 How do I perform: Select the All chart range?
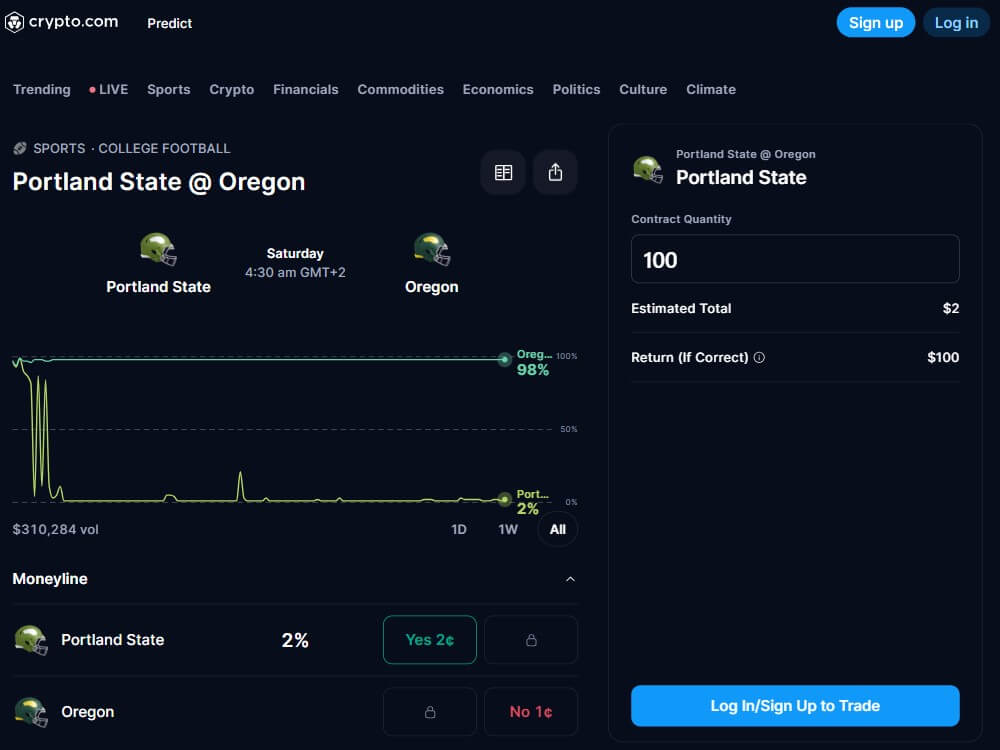tap(557, 529)
